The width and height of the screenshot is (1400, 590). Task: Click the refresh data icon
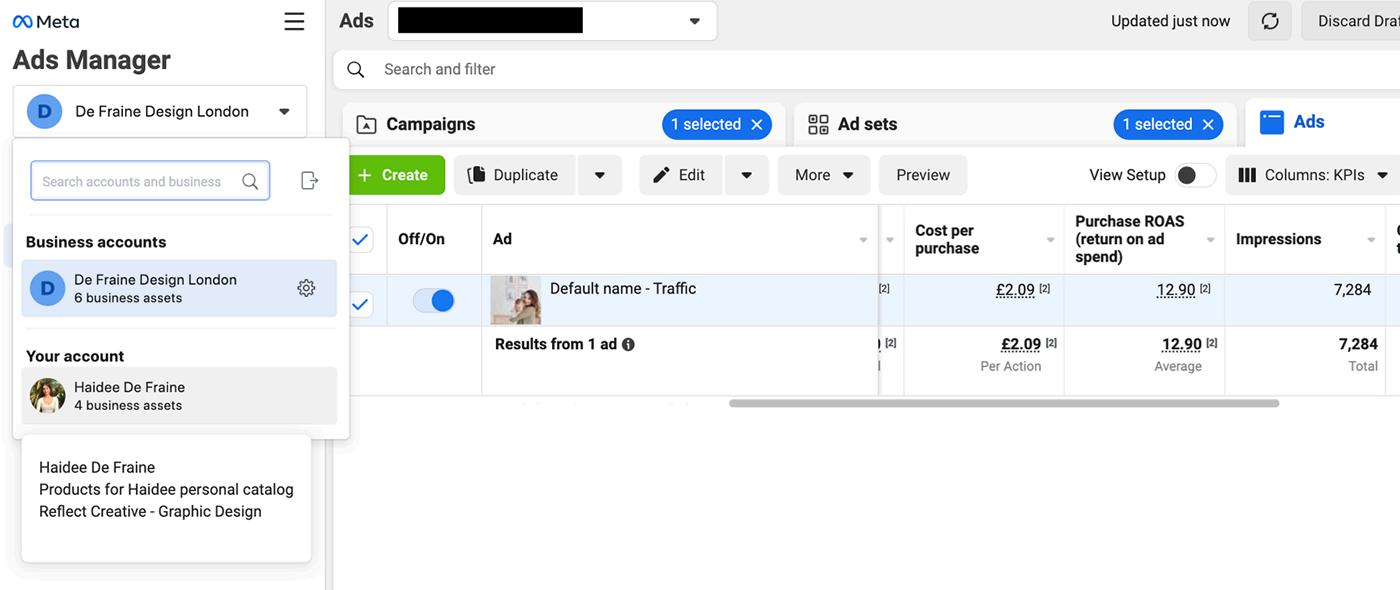click(1270, 21)
